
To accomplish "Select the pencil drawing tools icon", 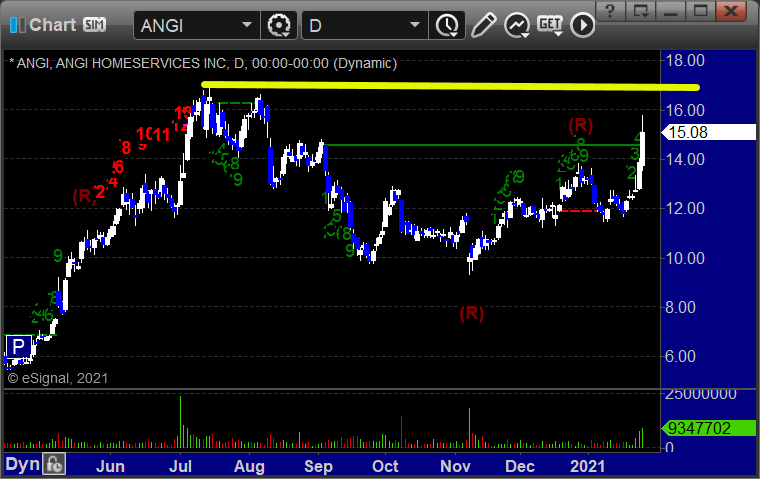I will pyautogui.click(x=483, y=25).
